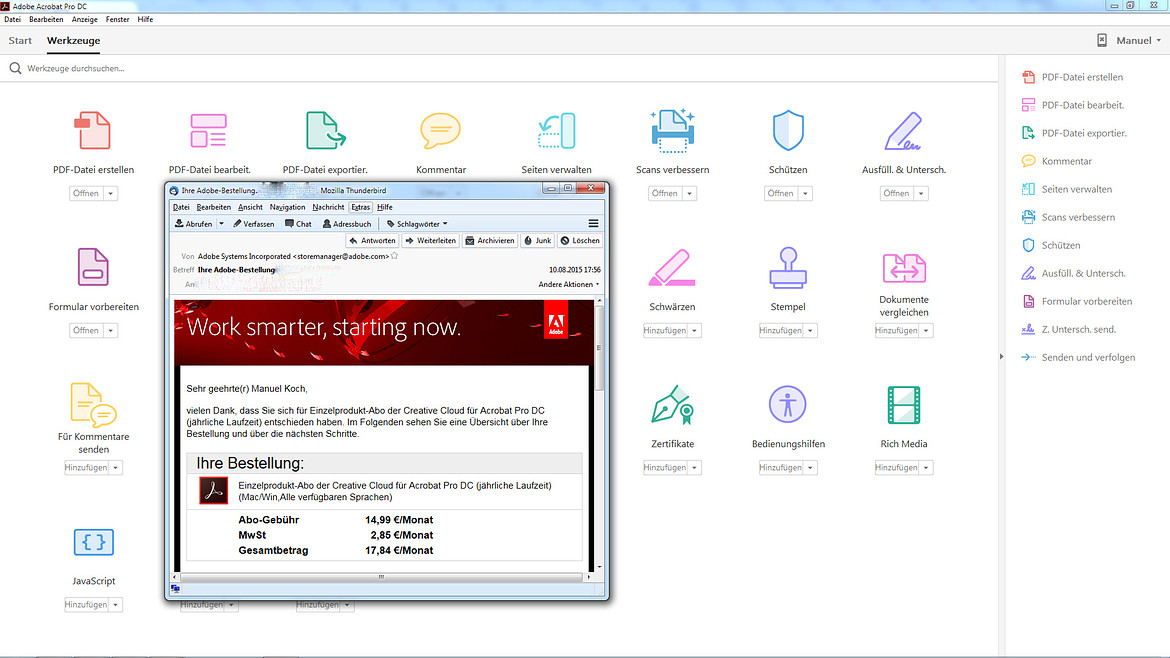Expand dropdown arrow beside Rich Media Hinzufügen
The image size is (1170, 658).
(x=926, y=468)
